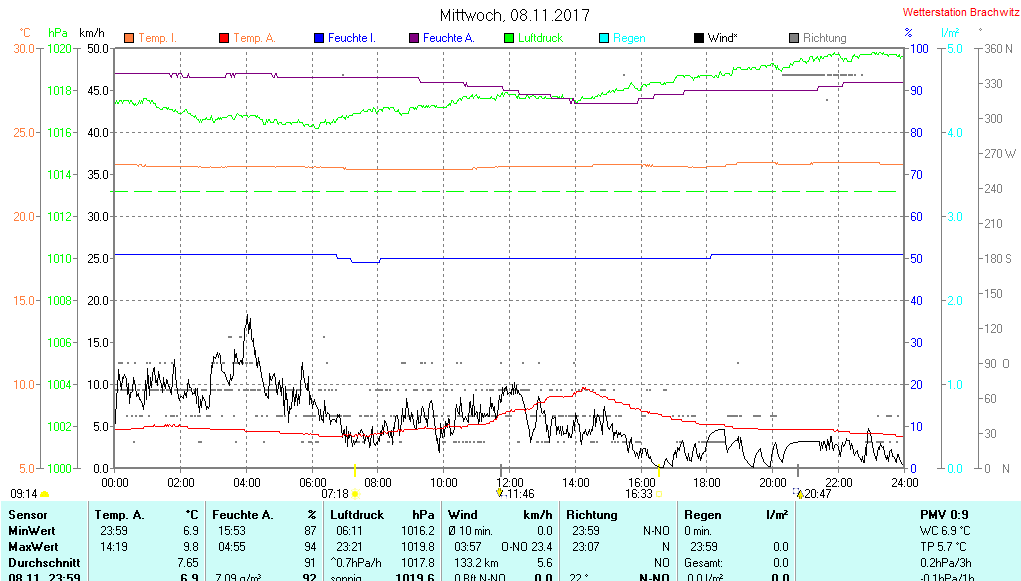Click the cyan Regen legend square
This screenshot has width=1021, height=581.
click(603, 38)
